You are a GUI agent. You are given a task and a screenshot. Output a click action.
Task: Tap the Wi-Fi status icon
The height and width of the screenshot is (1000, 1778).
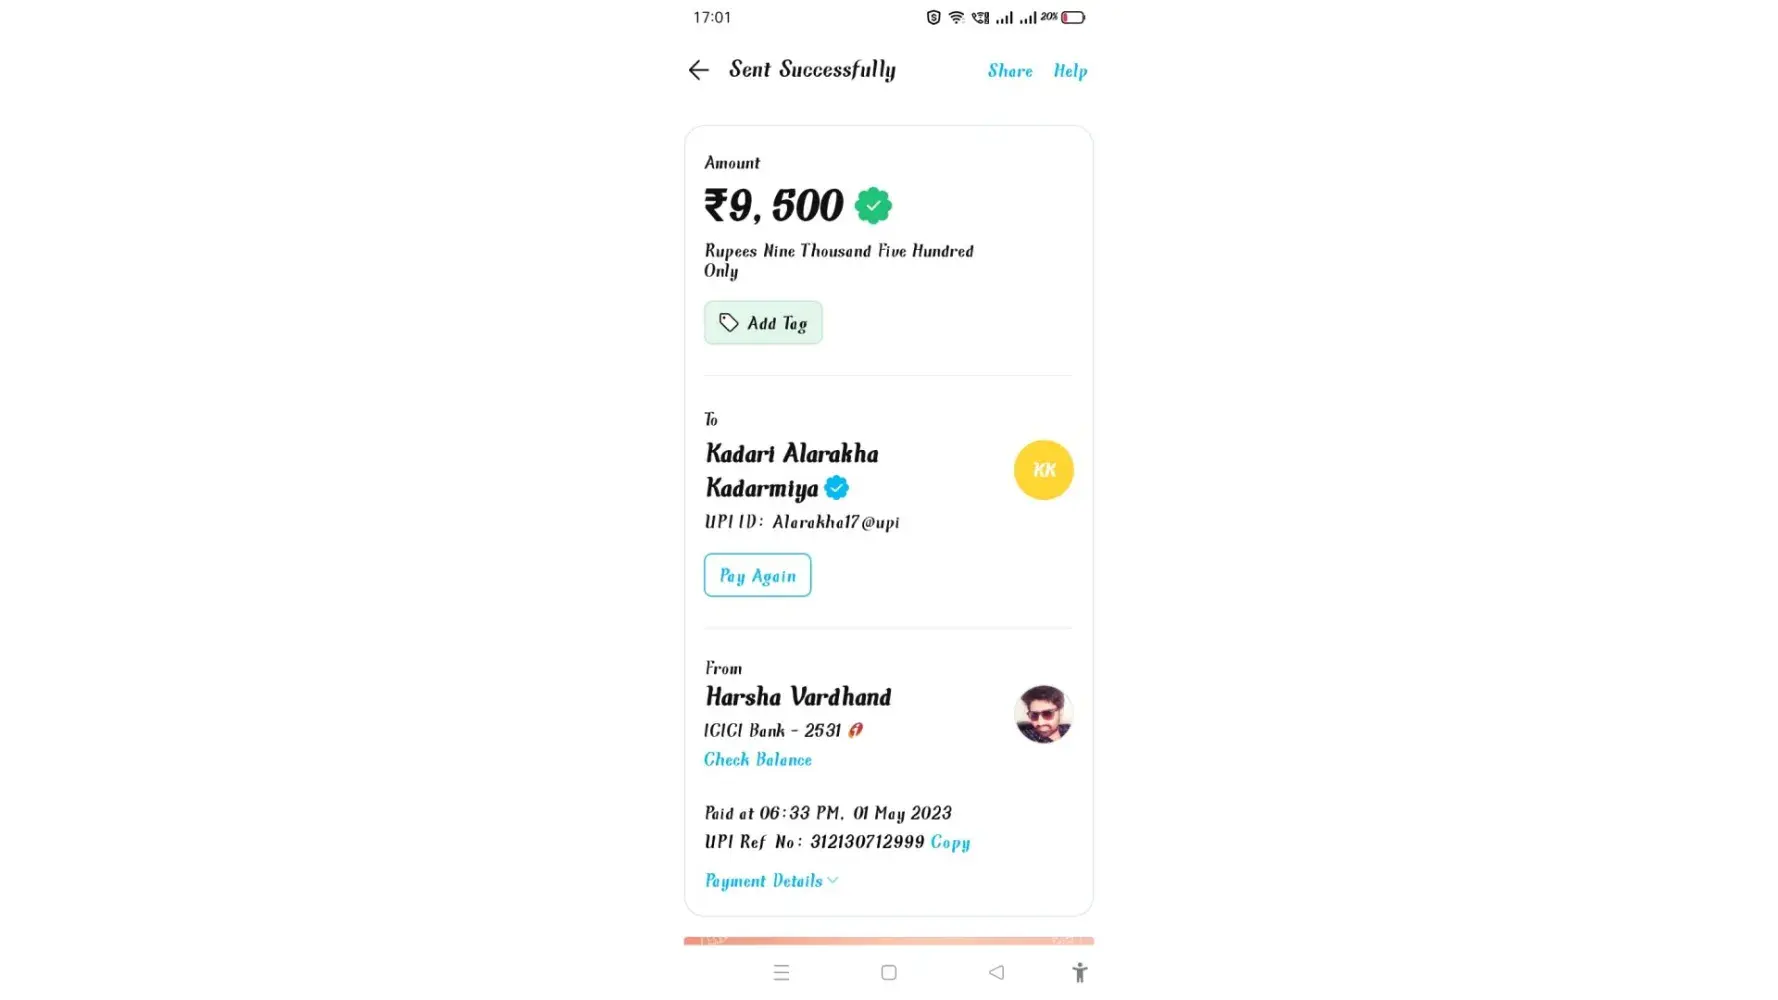(x=956, y=17)
